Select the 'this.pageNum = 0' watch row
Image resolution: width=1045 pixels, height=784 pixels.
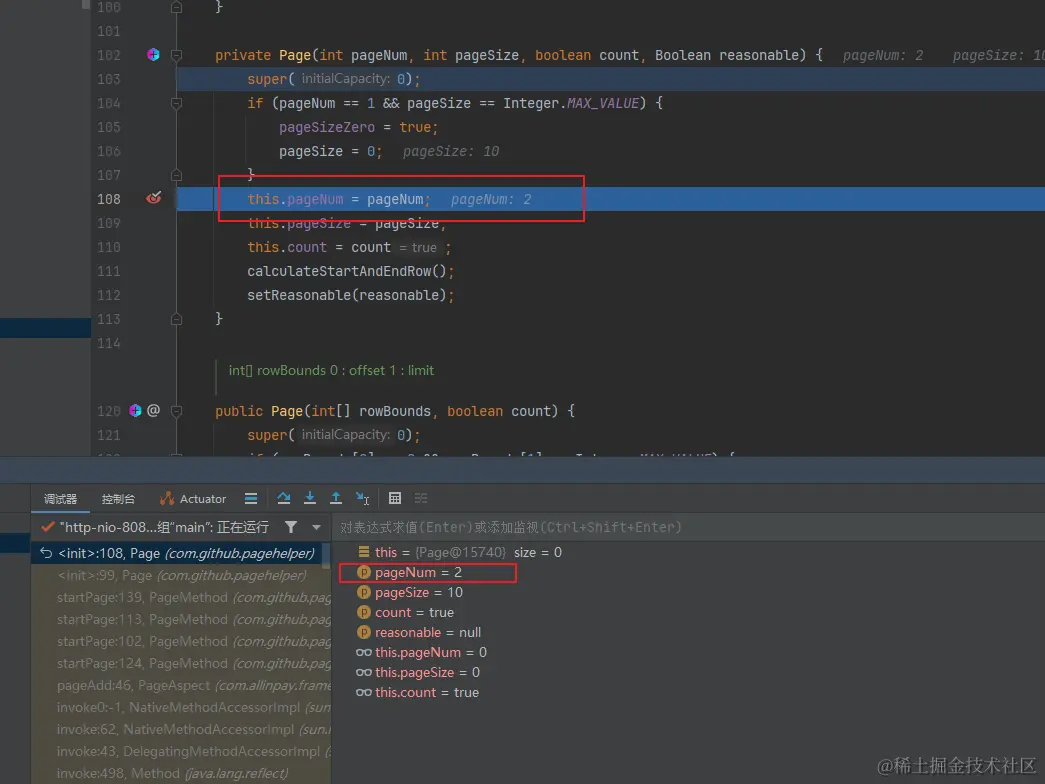click(688, 652)
